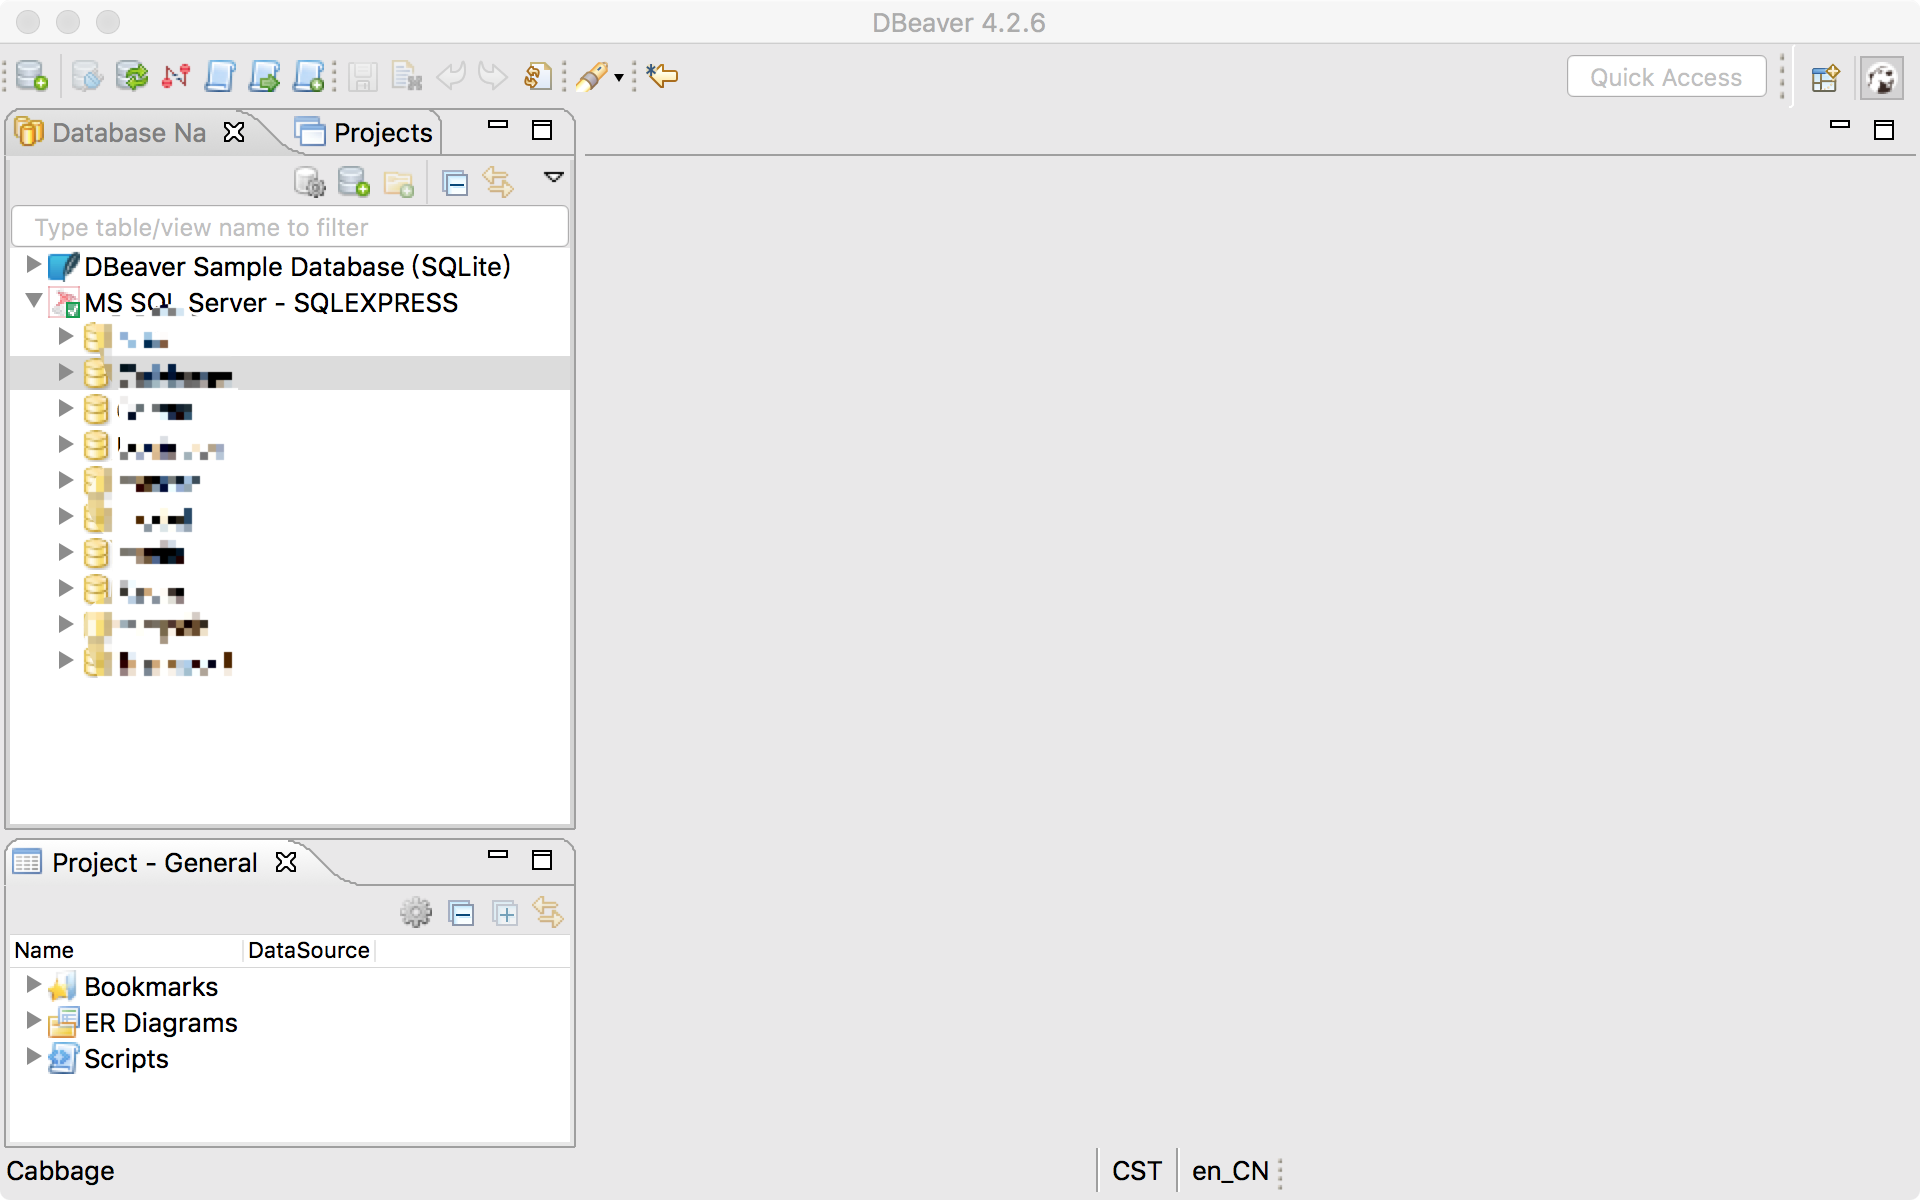Open Perspective button beside Quick Access

[1825, 77]
